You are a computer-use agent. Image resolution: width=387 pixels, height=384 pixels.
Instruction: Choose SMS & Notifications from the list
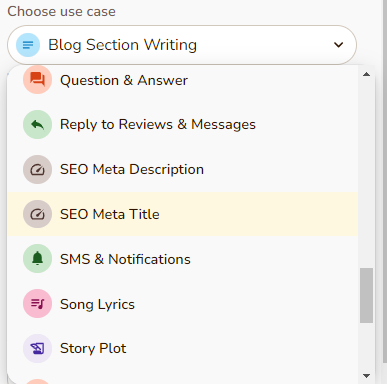click(183, 259)
